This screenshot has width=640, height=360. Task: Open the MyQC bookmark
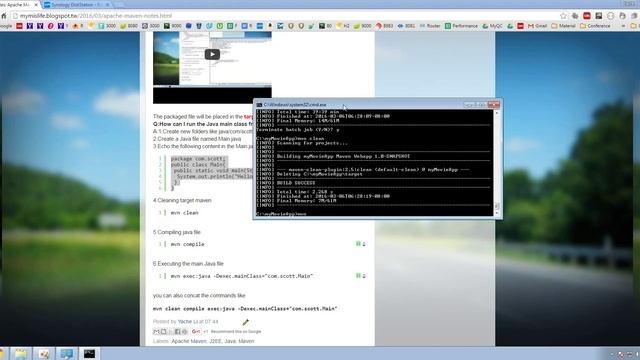tap(492, 26)
